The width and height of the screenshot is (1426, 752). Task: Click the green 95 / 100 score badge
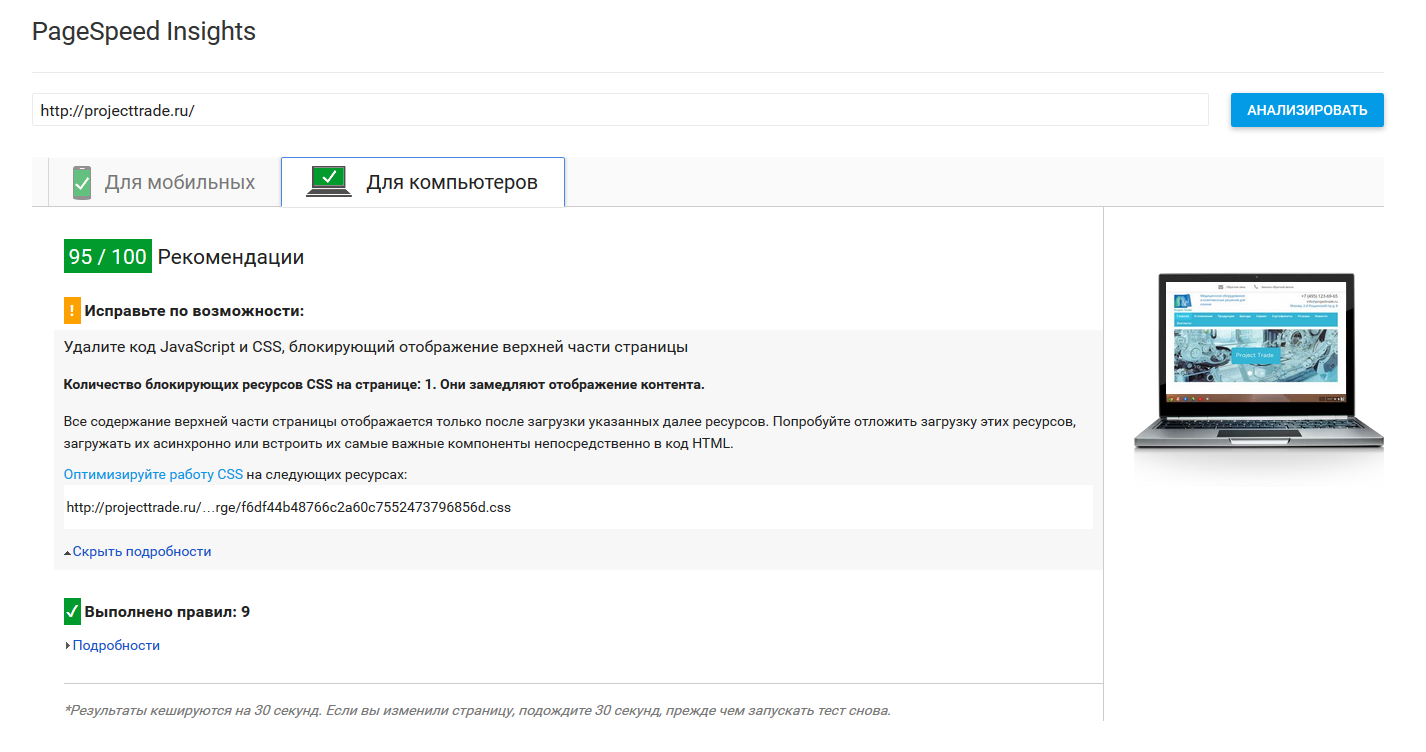coord(108,257)
